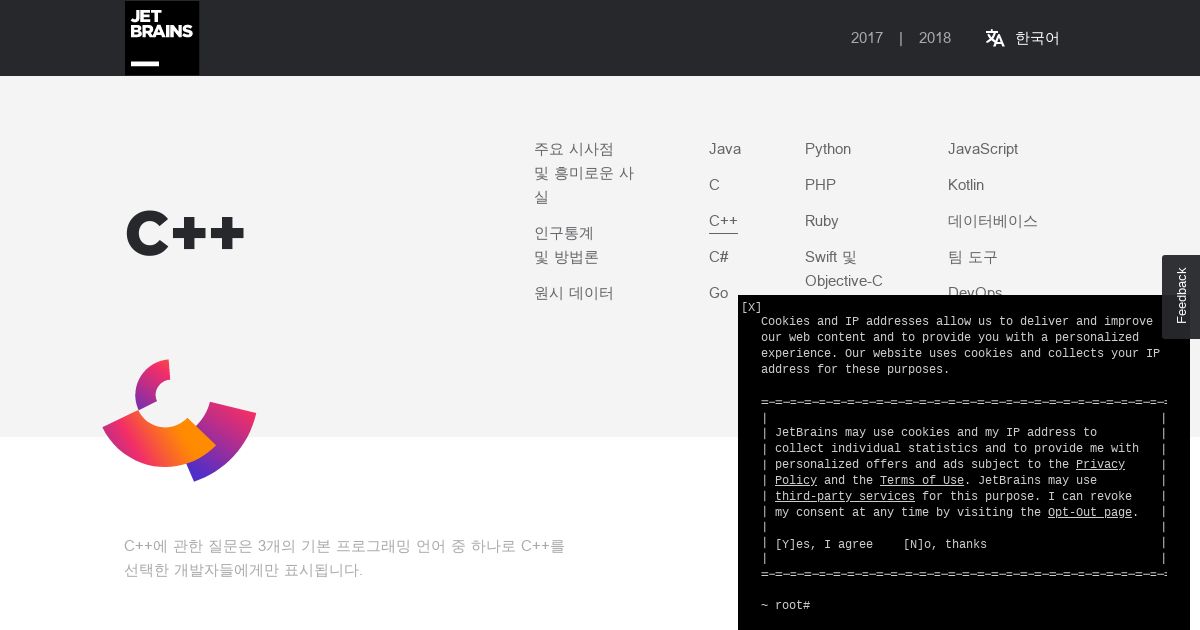The height and width of the screenshot is (630, 1200).
Task: Open the Opt-Out page link
Action: [x=1090, y=513]
